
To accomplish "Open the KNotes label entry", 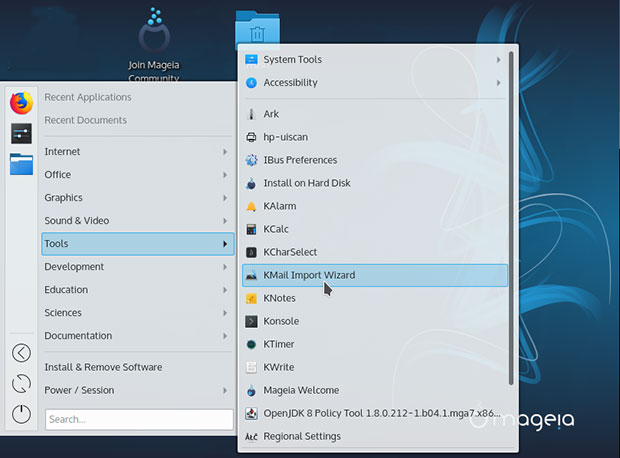I will point(279,298).
